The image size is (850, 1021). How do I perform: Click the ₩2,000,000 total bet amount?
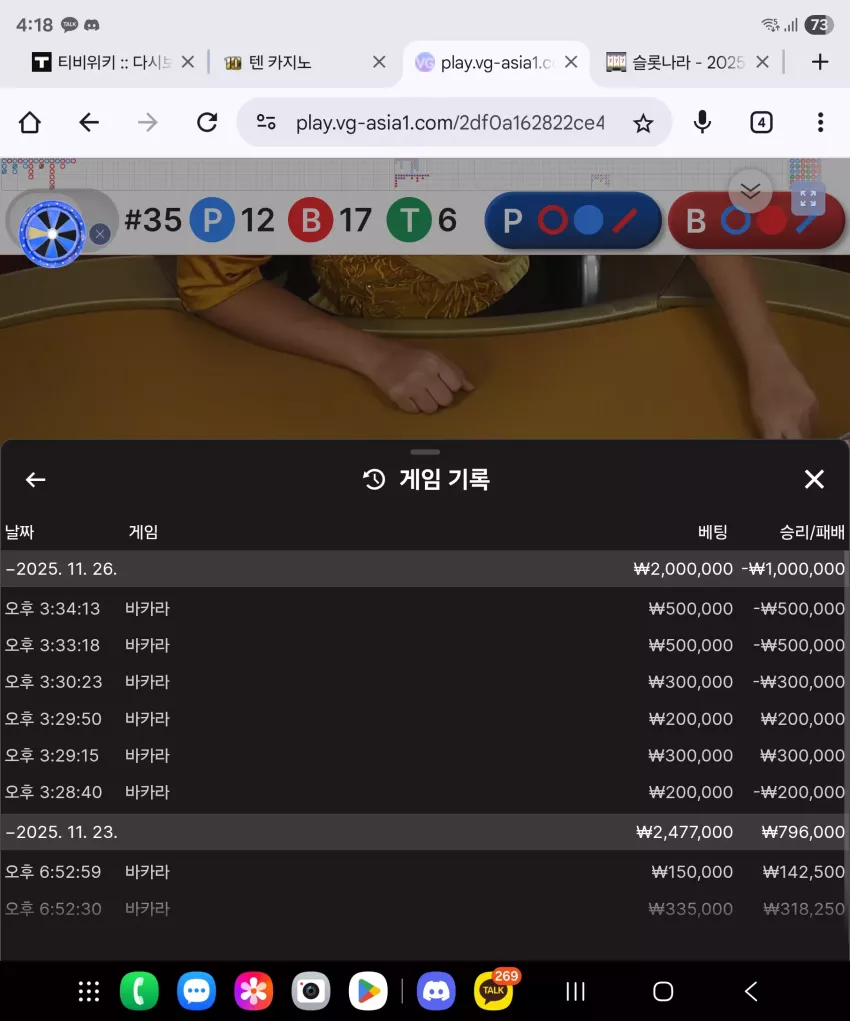click(683, 568)
